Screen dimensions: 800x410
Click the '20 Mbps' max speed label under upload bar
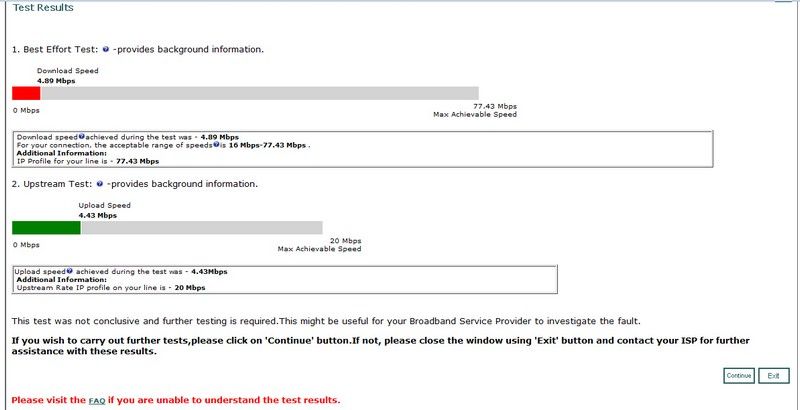coord(345,241)
